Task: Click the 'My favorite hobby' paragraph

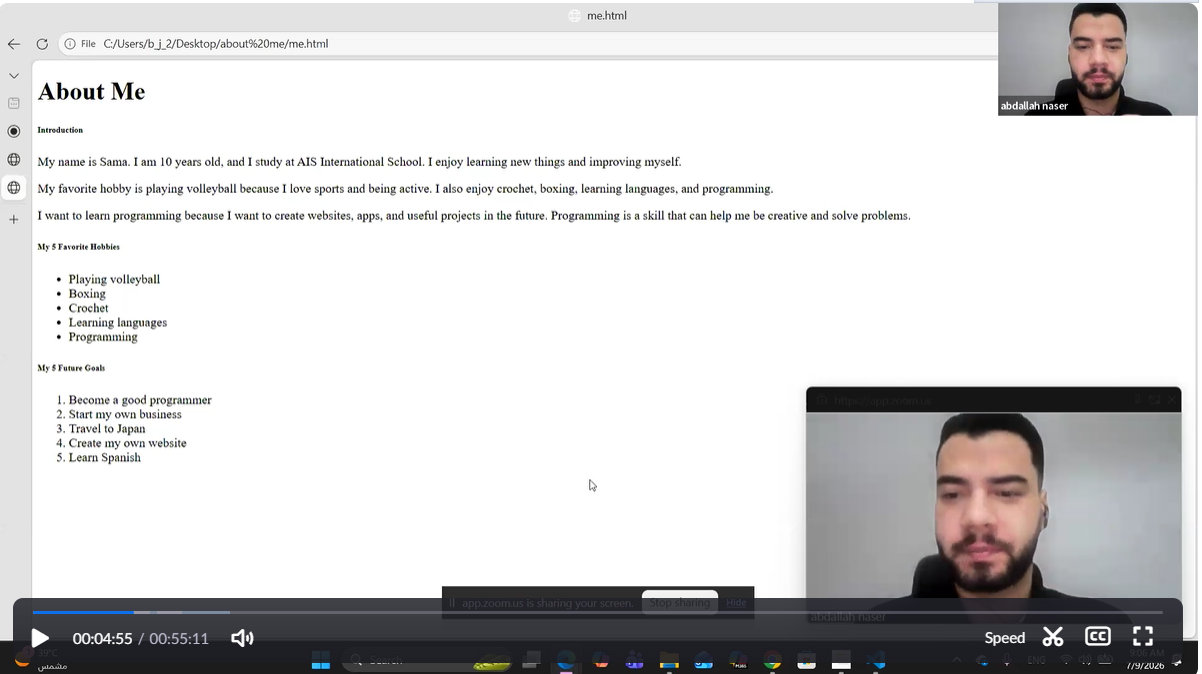Action: 405,189
